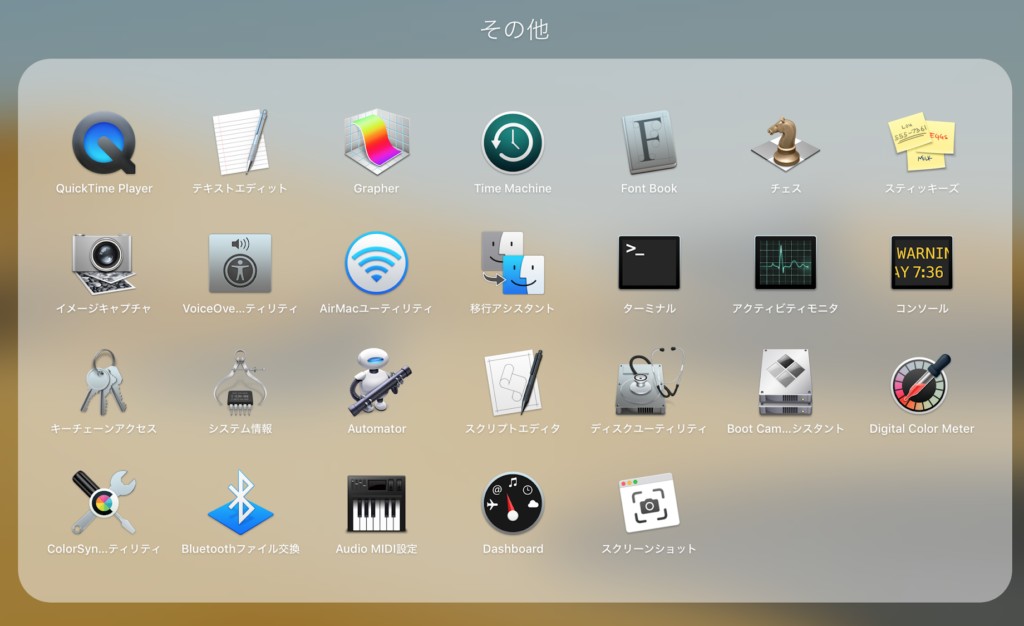
Task: Open ディスクユーティリティ icon
Action: pyautogui.click(x=649, y=383)
